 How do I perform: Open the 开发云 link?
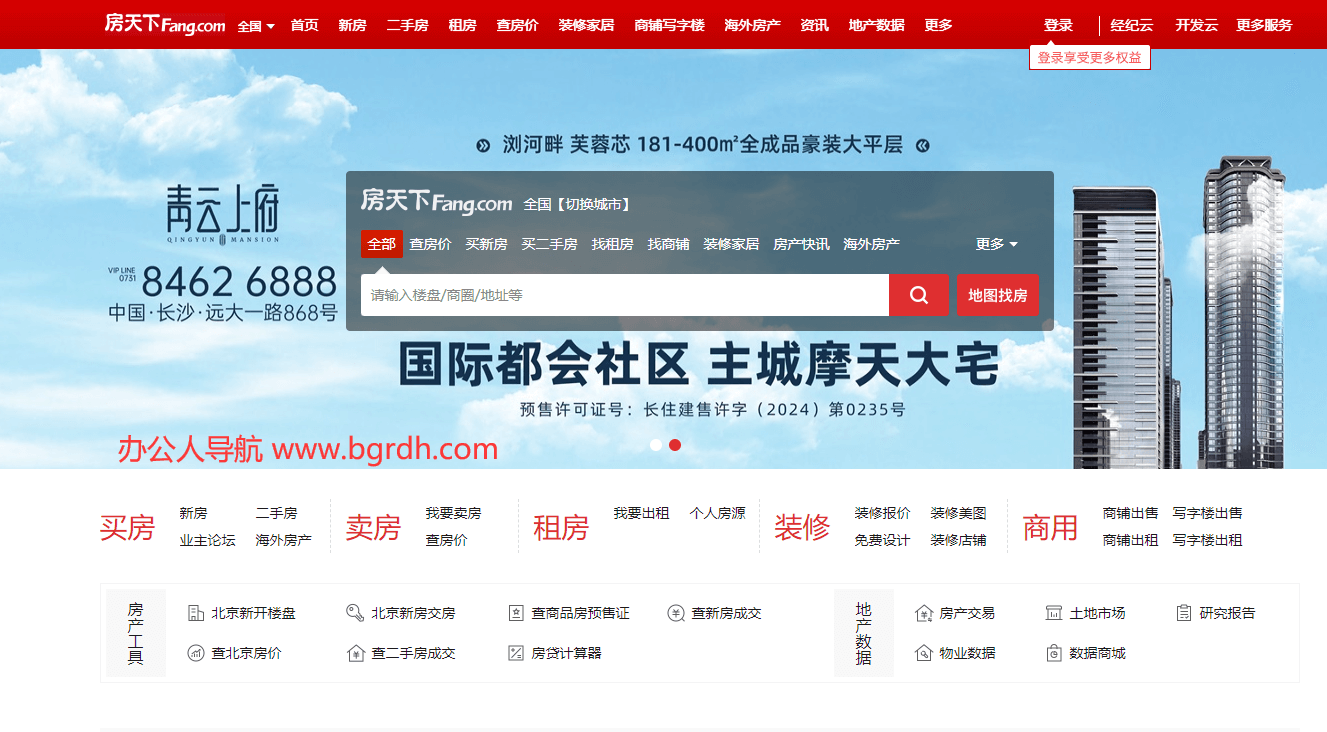pyautogui.click(x=1196, y=25)
